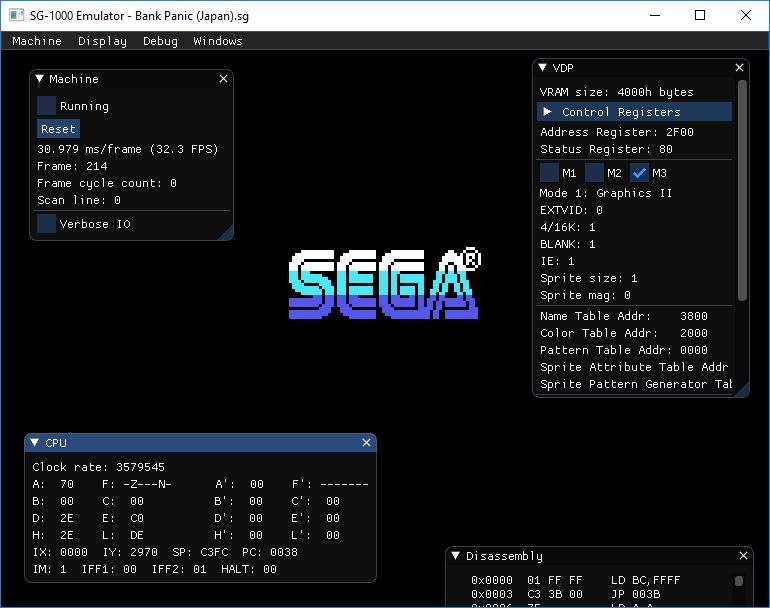Close the Machine panel with its X icon
This screenshot has width=770, height=608.
coord(223,79)
